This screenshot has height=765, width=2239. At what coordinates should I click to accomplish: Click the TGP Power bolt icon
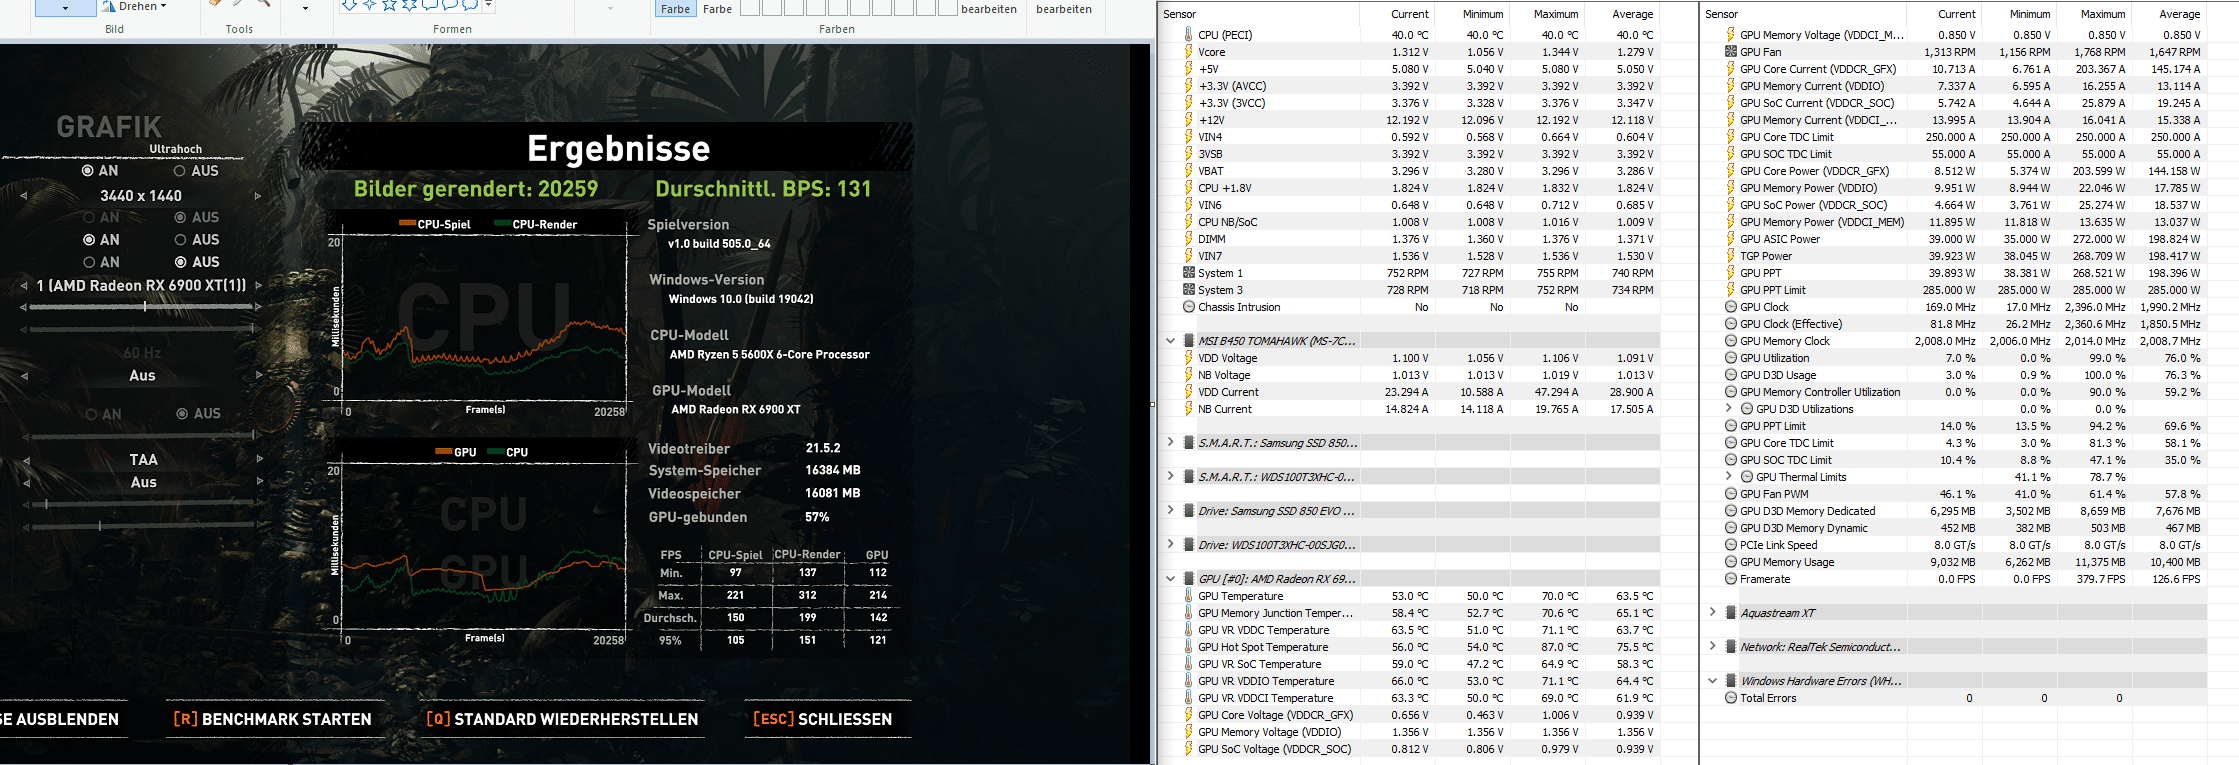pyautogui.click(x=1730, y=256)
